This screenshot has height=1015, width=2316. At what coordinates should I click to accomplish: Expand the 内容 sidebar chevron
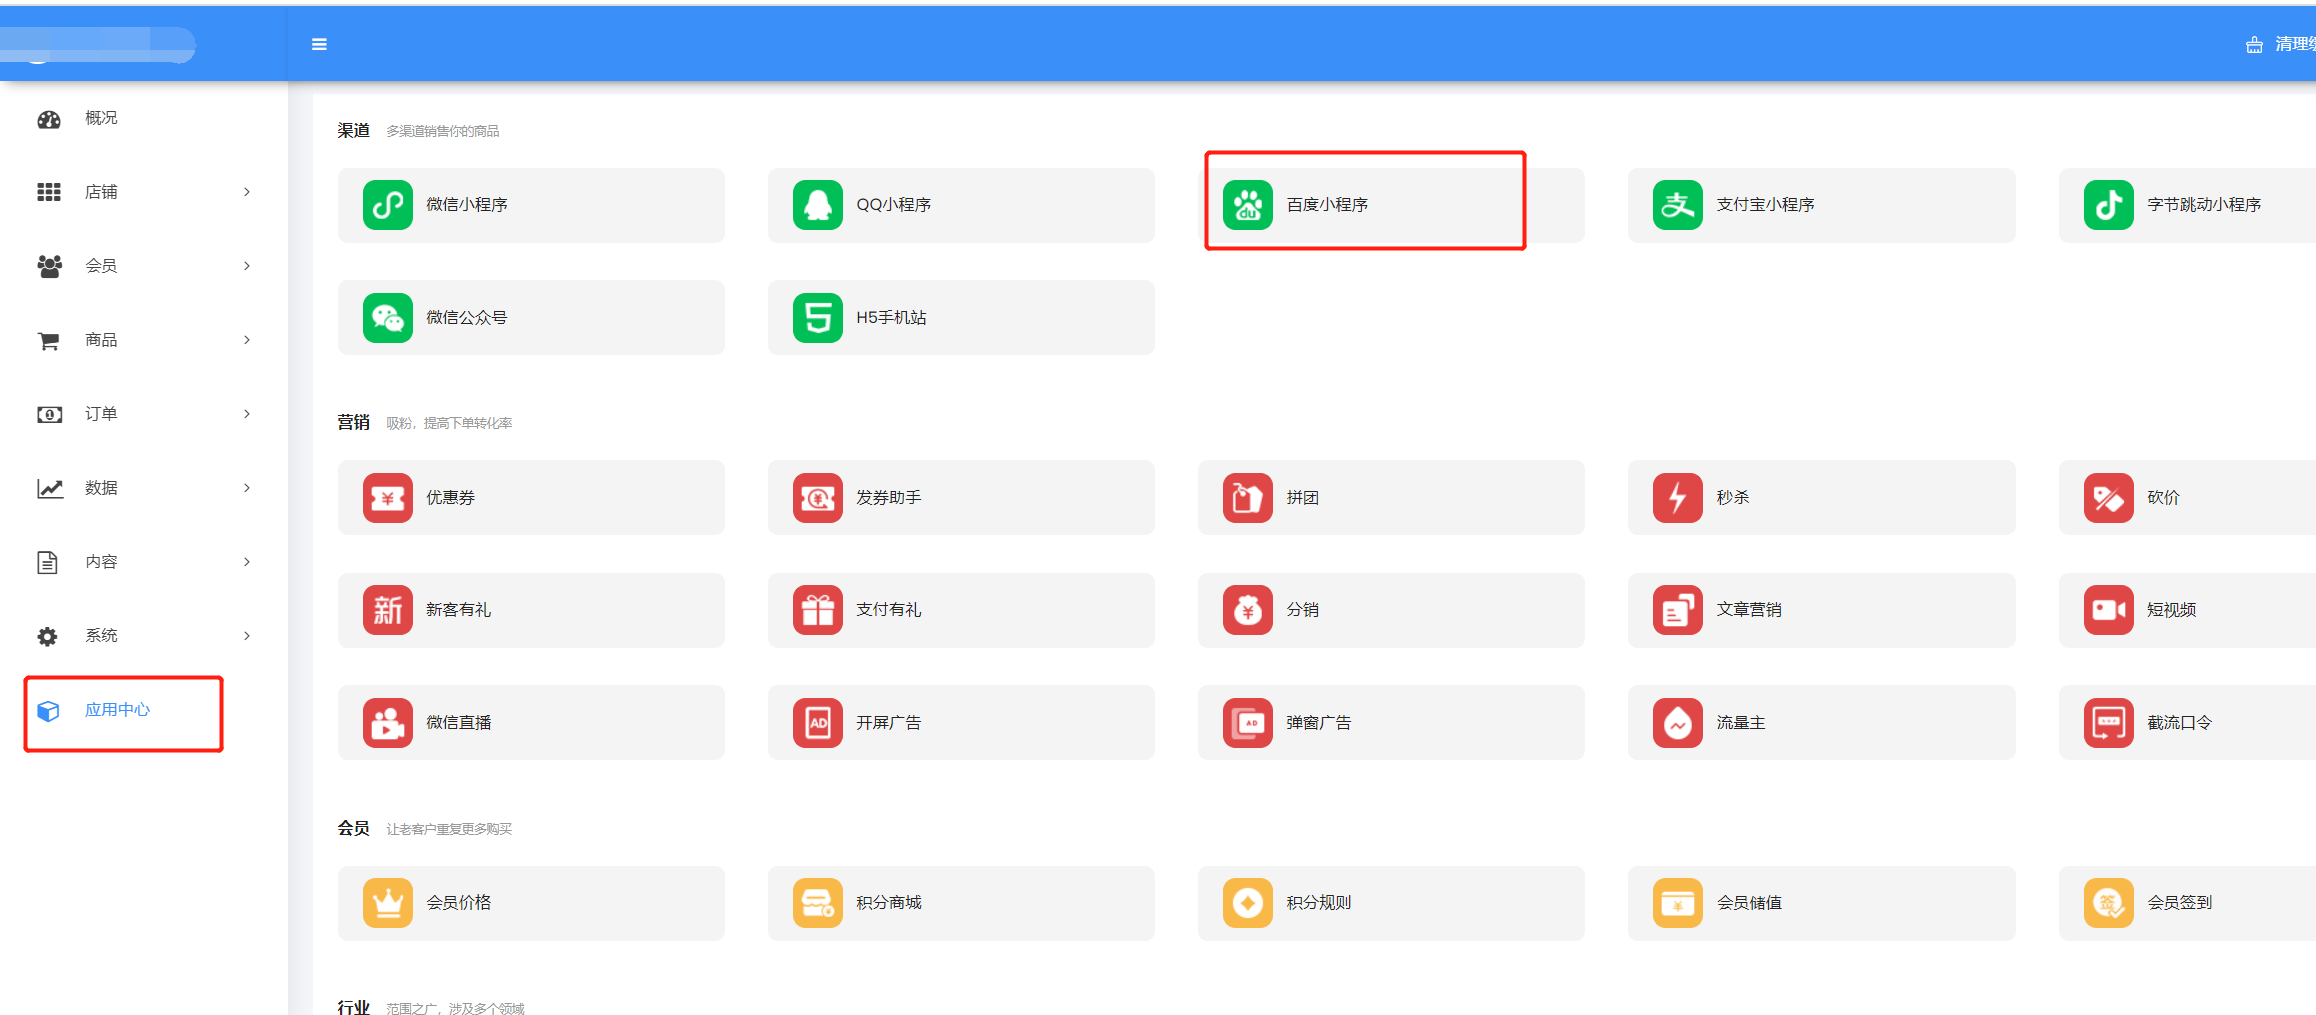[247, 562]
